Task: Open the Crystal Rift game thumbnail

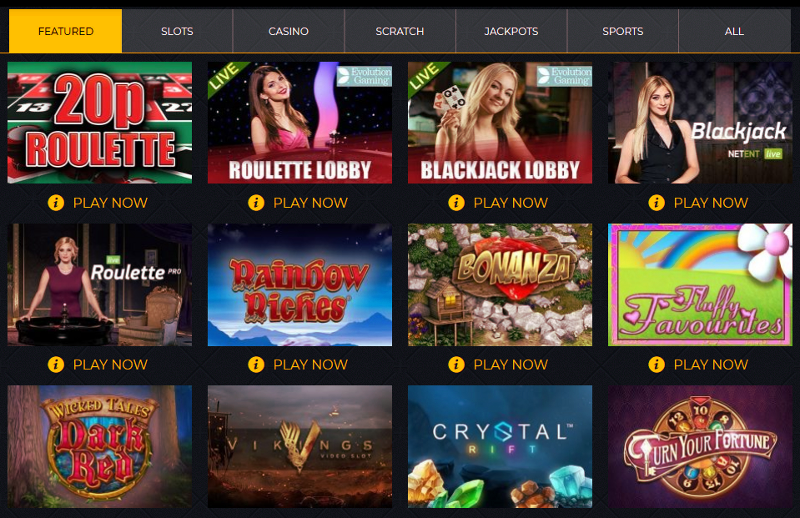Action: pyautogui.click(x=500, y=447)
